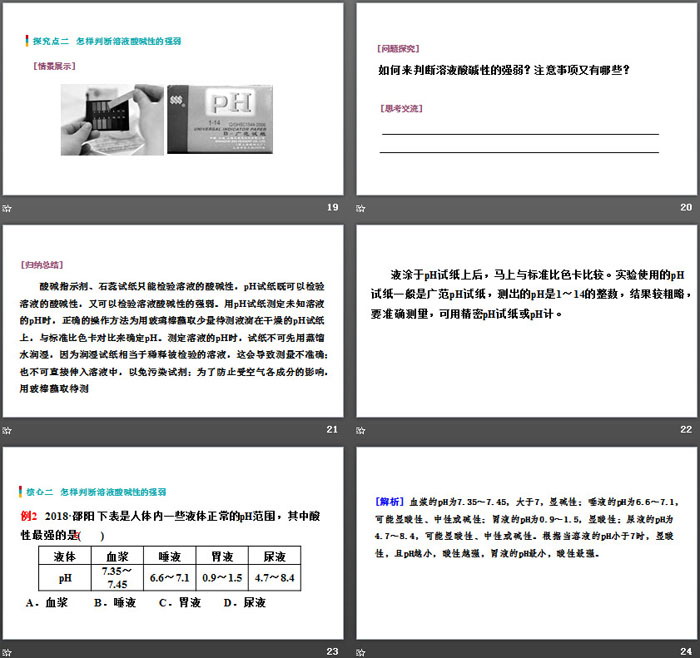
Task: Click the bottom-left logo on slide 21
Action: point(8,429)
